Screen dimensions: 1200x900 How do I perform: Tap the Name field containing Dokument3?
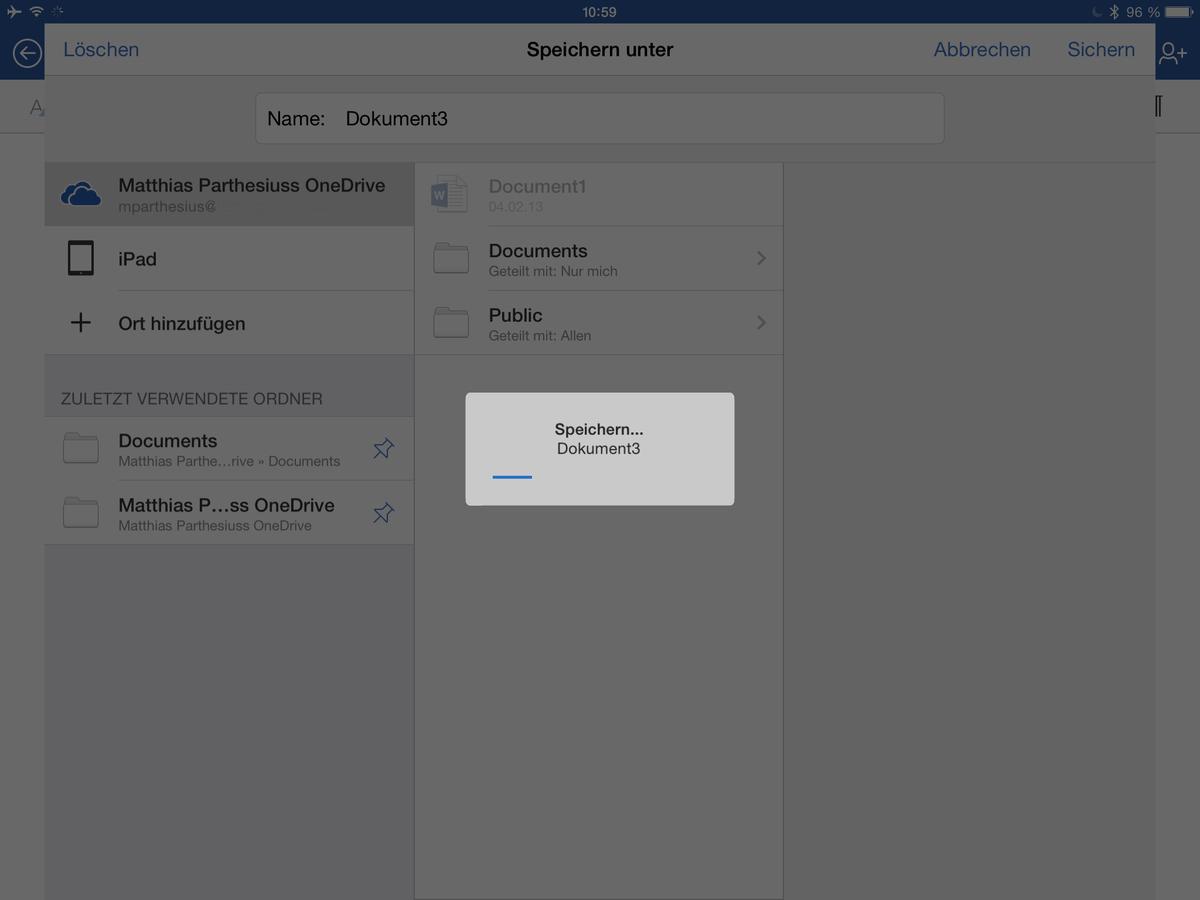tap(600, 118)
